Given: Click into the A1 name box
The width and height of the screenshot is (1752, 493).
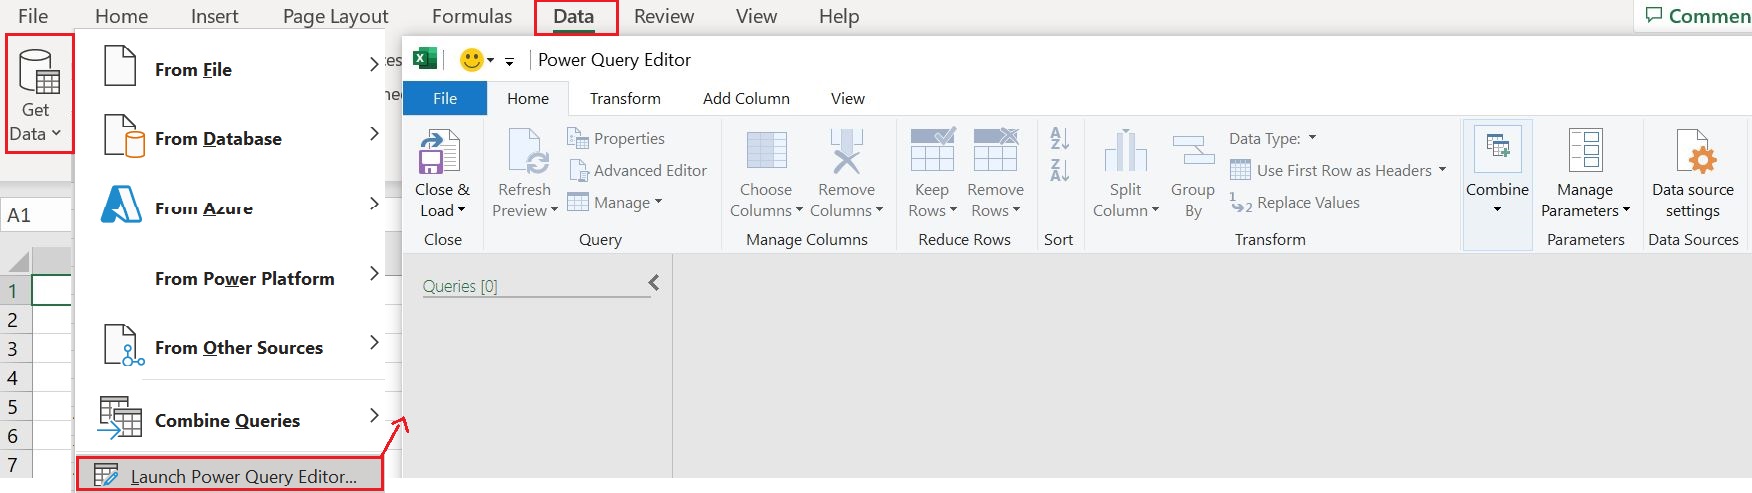Looking at the screenshot, I should pyautogui.click(x=36, y=215).
